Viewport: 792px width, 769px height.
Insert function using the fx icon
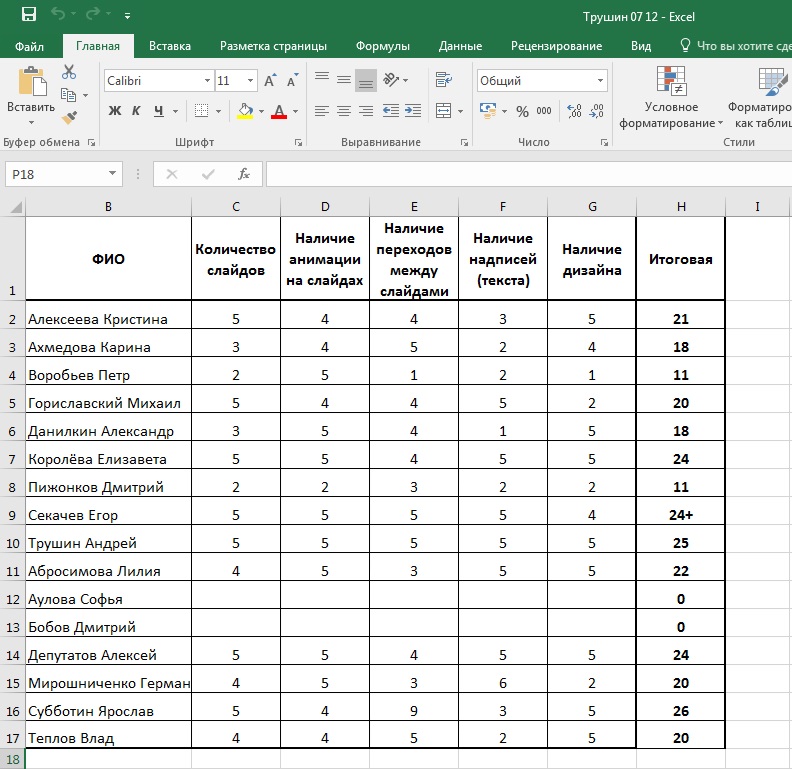[x=244, y=174]
